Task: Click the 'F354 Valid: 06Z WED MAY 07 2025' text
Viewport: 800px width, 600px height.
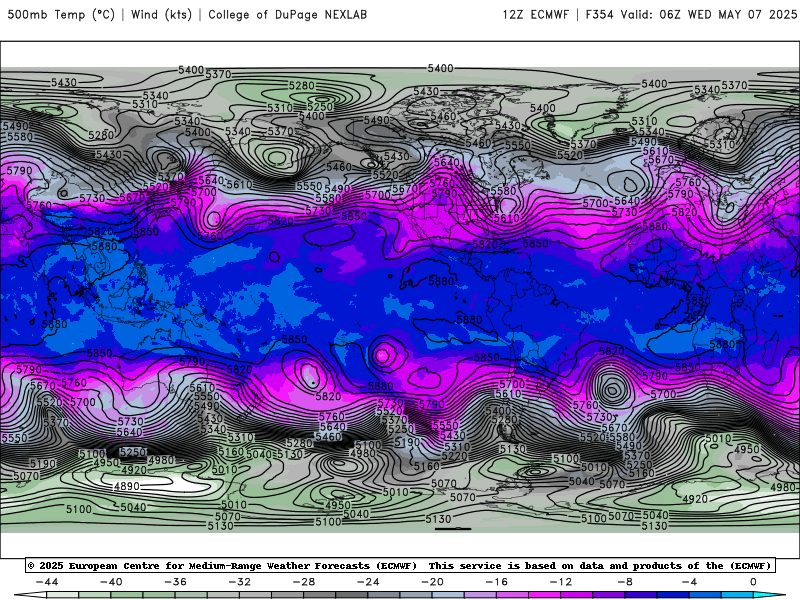Action: [691, 14]
